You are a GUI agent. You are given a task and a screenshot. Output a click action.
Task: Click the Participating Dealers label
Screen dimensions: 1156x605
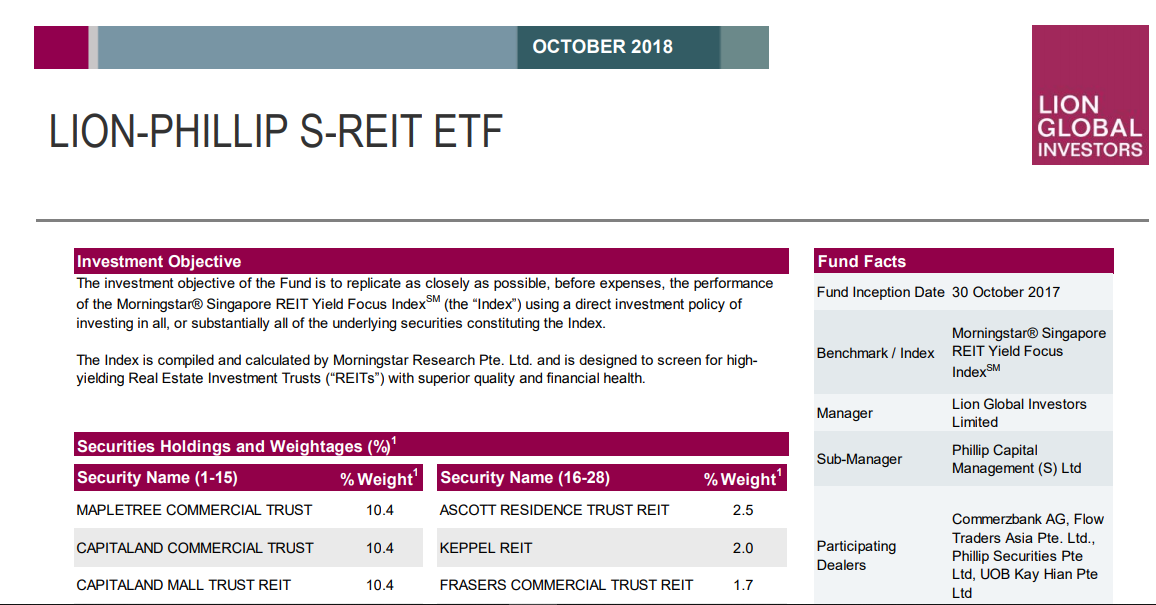tap(856, 555)
